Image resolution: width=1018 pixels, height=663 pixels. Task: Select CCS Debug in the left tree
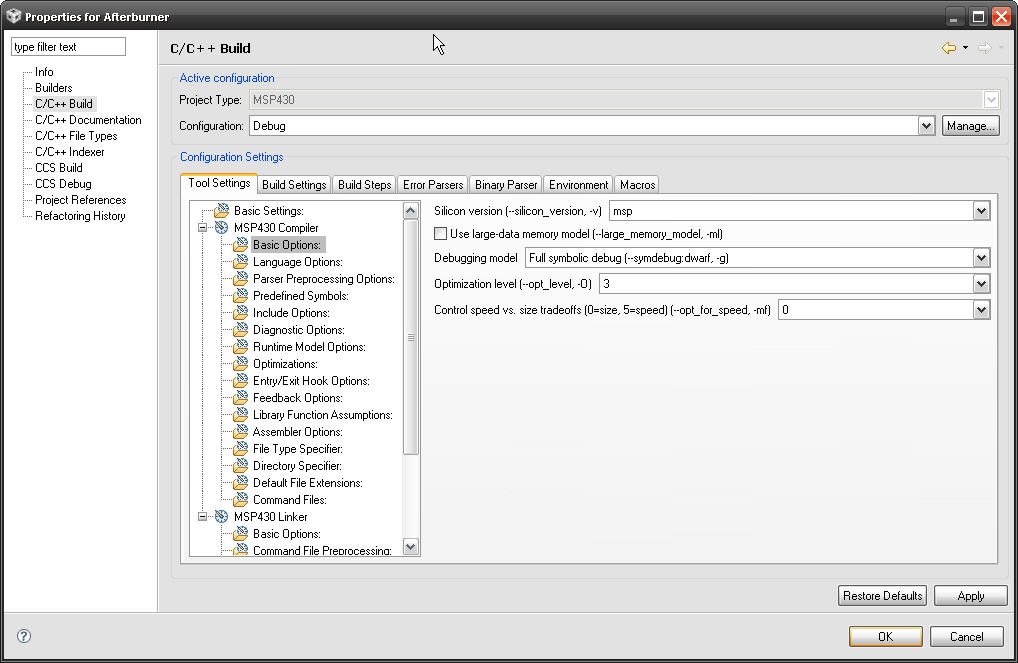(63, 184)
